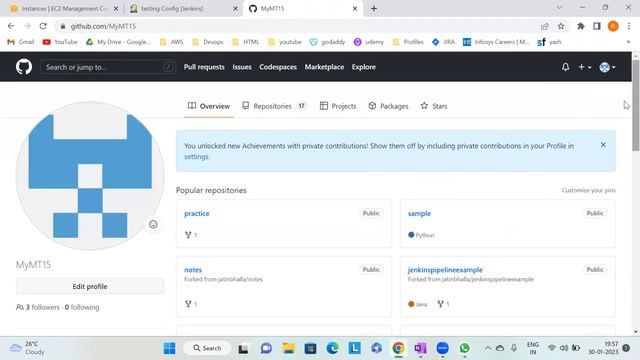Open the Devops bookmarks folder
Image resolution: width=640 pixels, height=360 pixels.
coord(208,42)
